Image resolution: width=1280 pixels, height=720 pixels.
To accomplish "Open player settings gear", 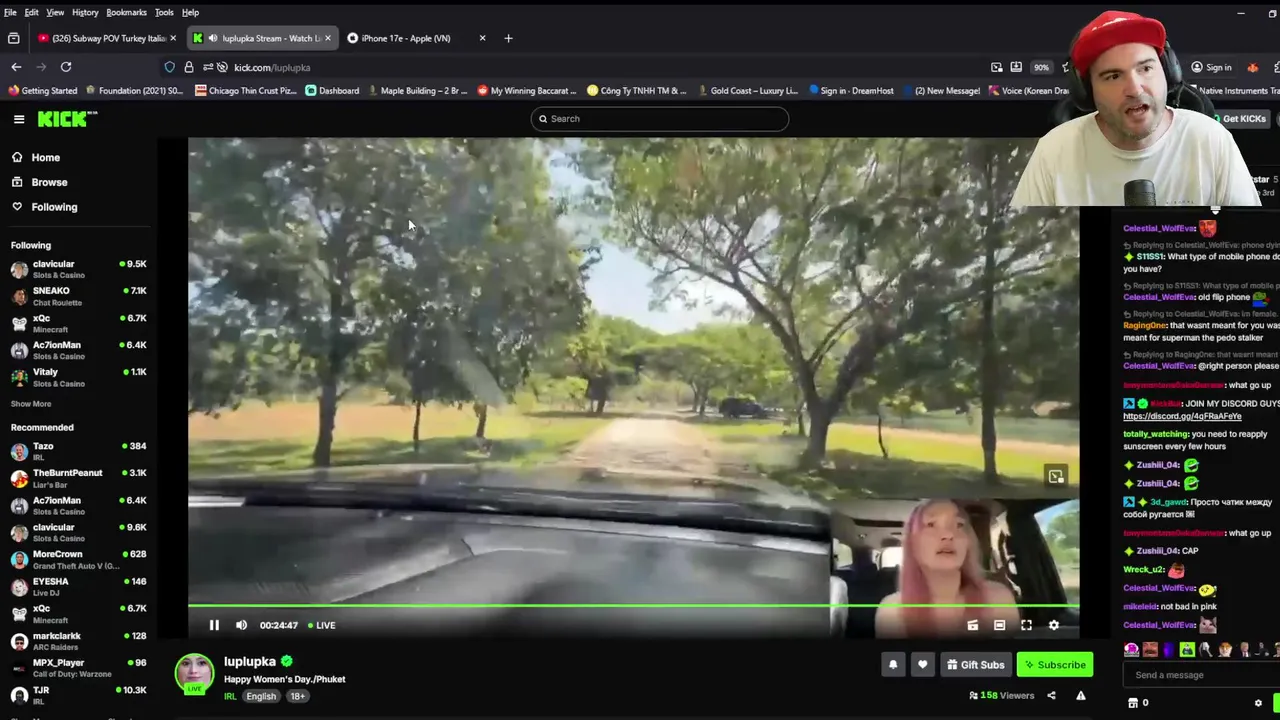I will [1053, 625].
